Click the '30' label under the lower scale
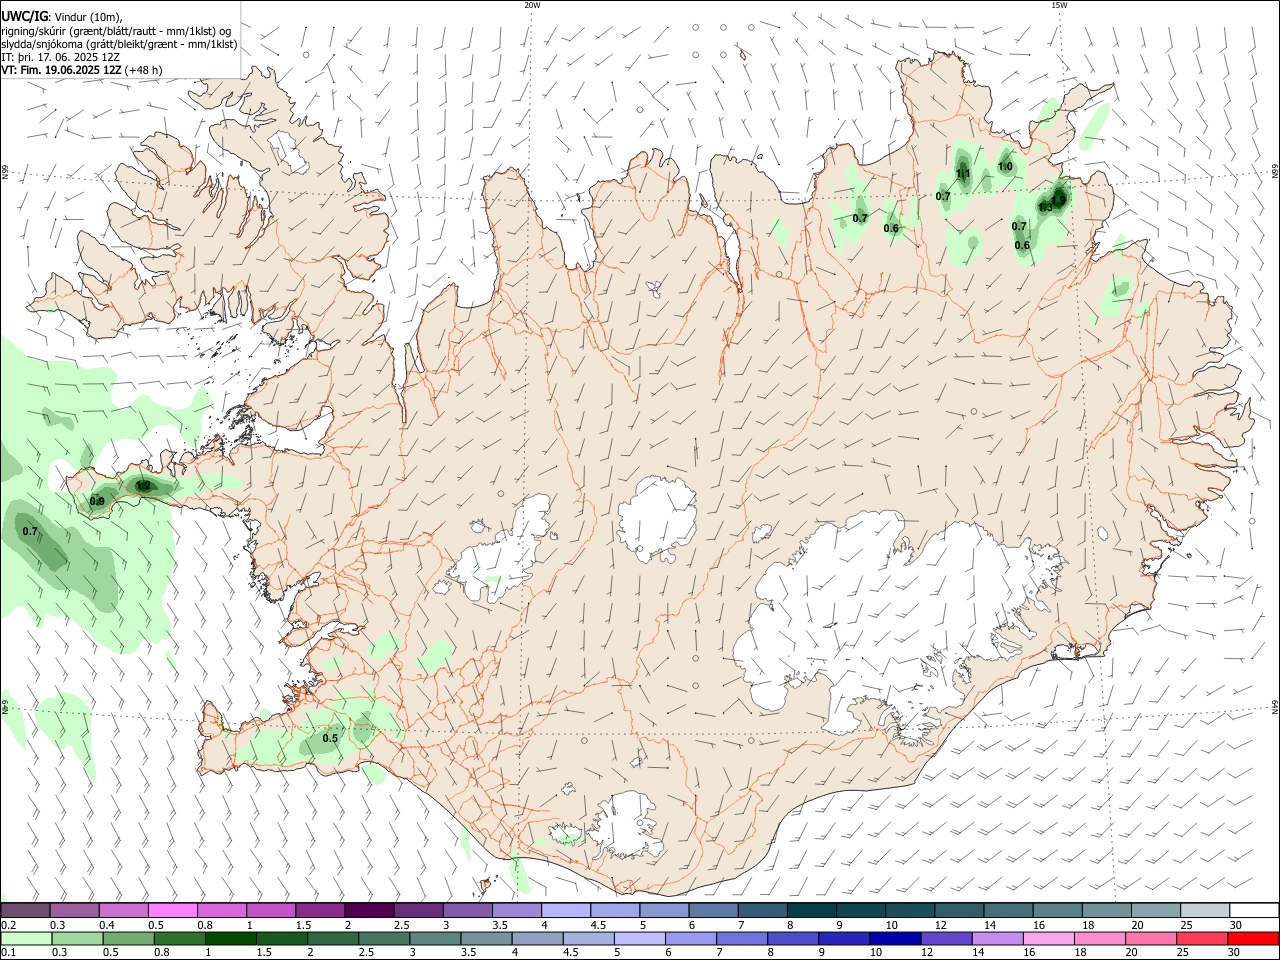The height and width of the screenshot is (960, 1280). coord(1233,952)
